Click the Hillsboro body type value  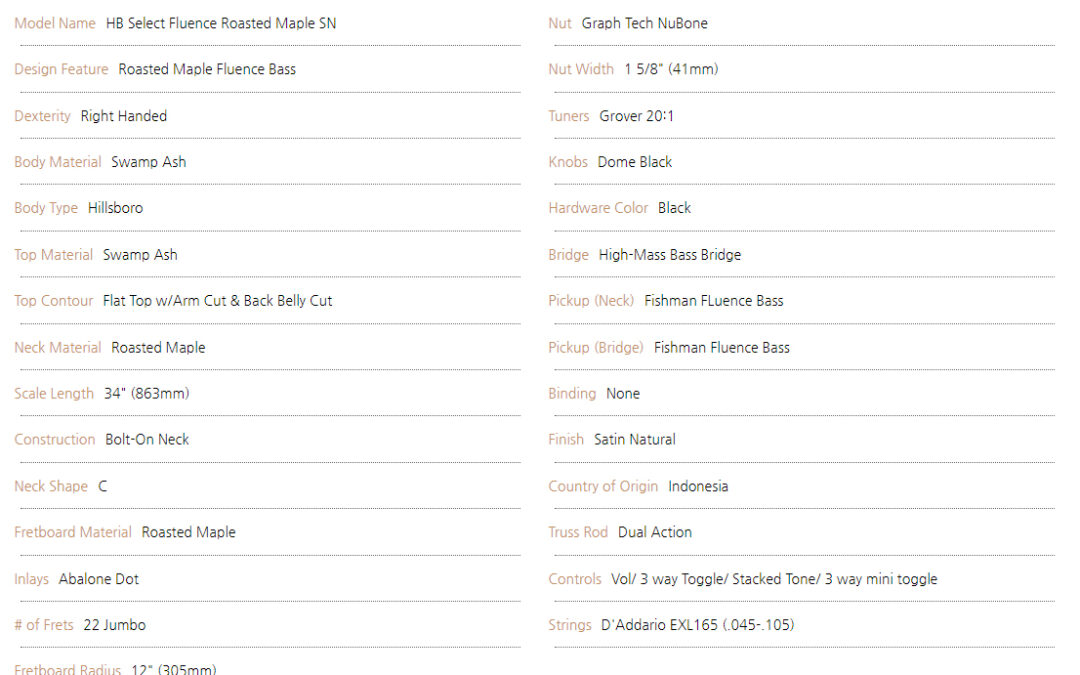115,208
